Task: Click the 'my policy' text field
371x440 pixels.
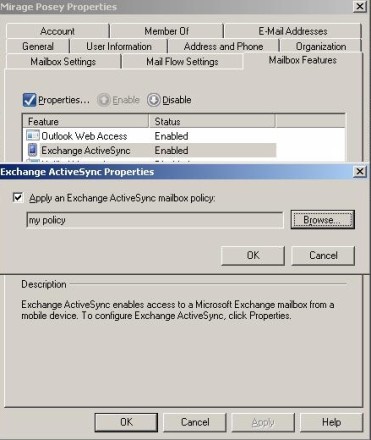Action: pos(155,220)
